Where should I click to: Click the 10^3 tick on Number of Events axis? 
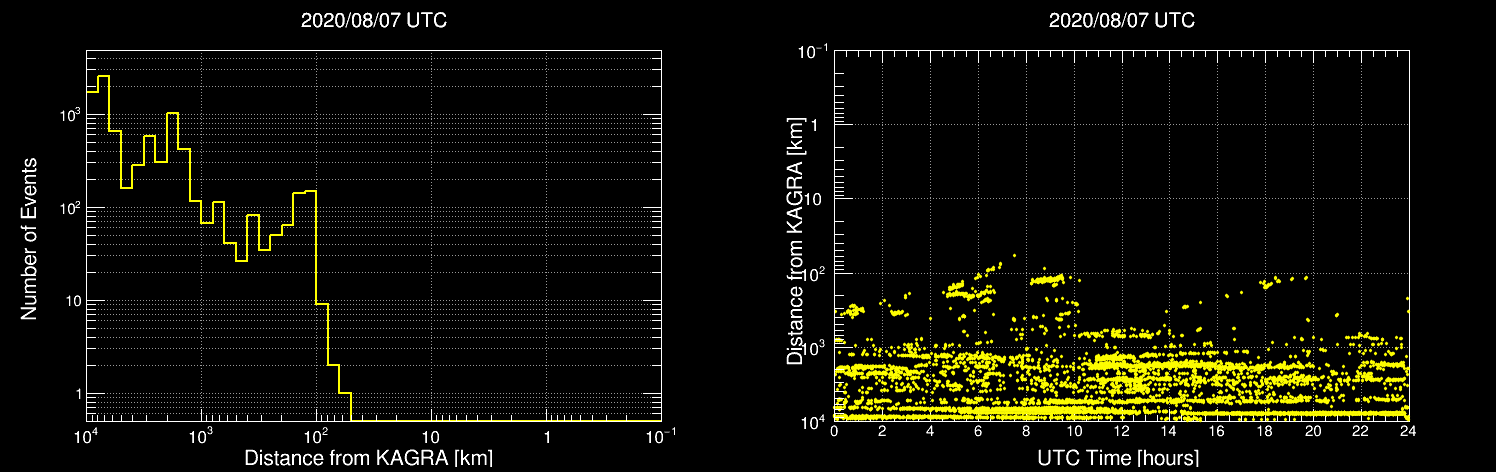(68, 114)
